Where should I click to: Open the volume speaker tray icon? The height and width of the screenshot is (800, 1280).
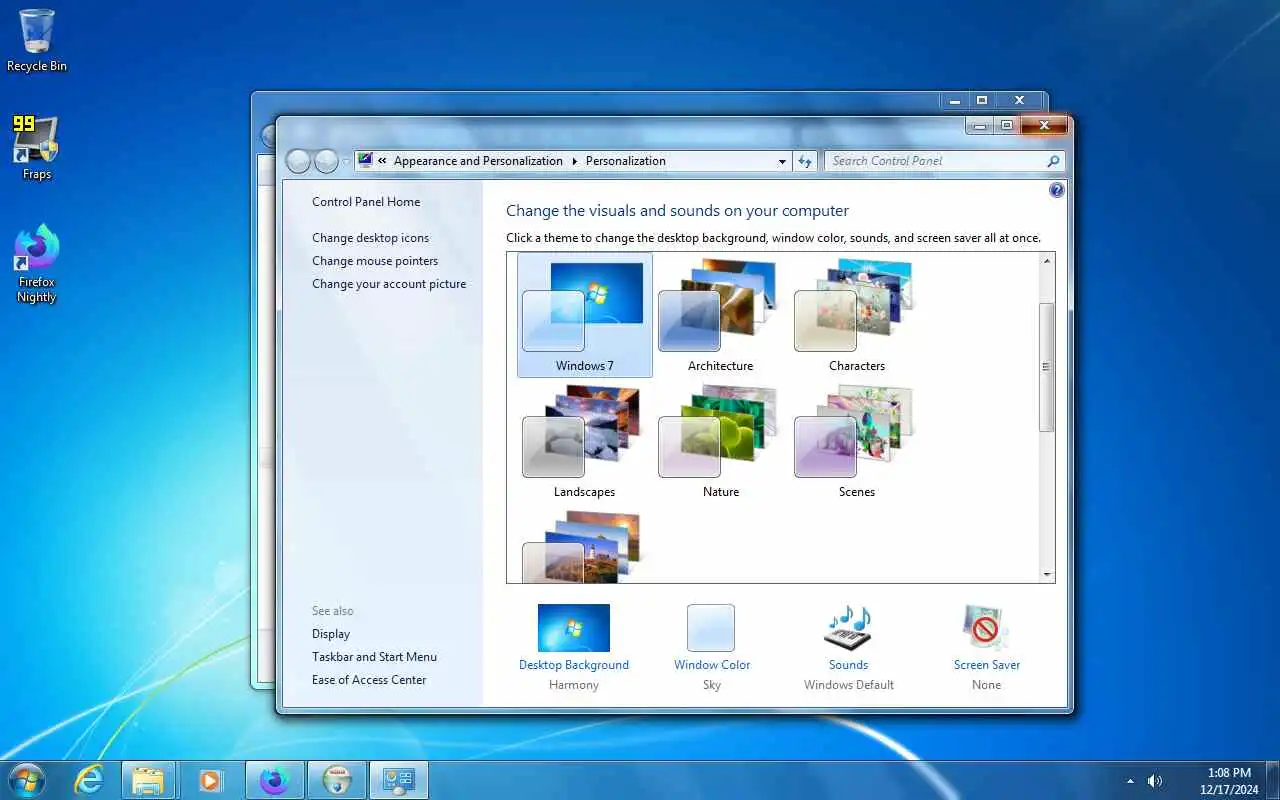(x=1155, y=781)
